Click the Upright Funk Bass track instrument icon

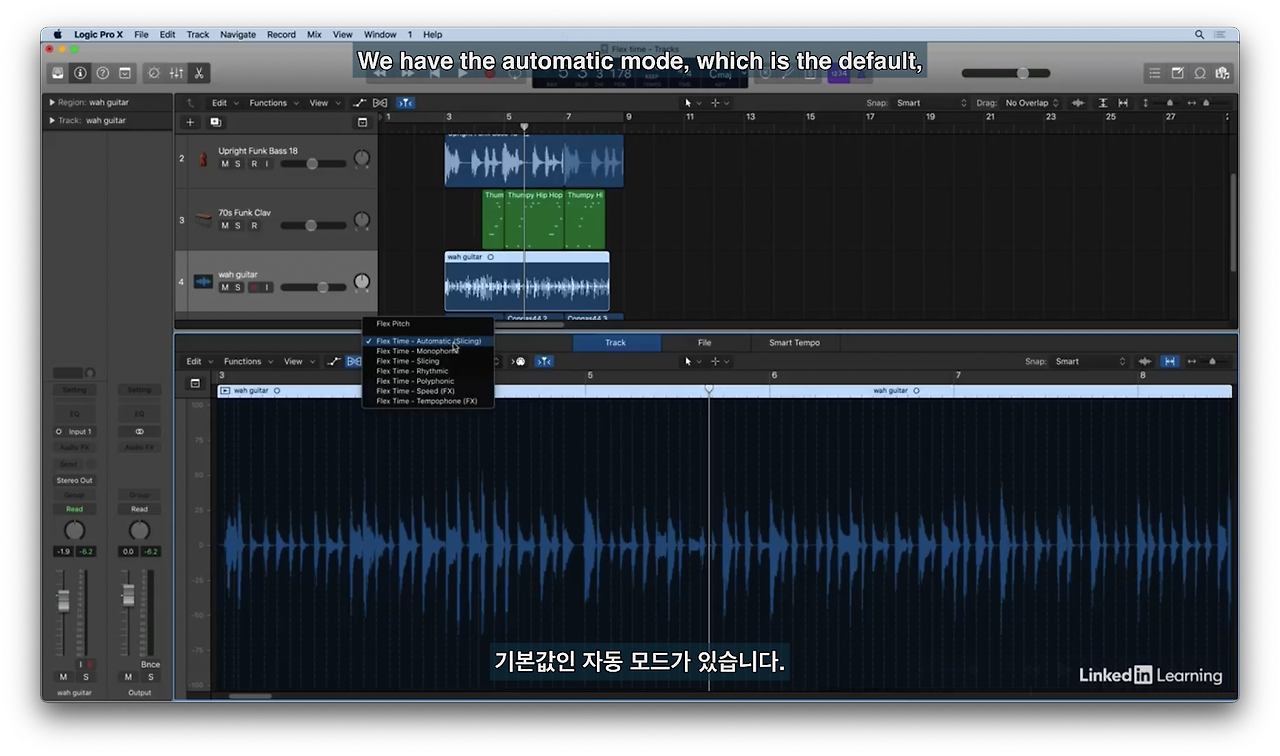(x=204, y=159)
